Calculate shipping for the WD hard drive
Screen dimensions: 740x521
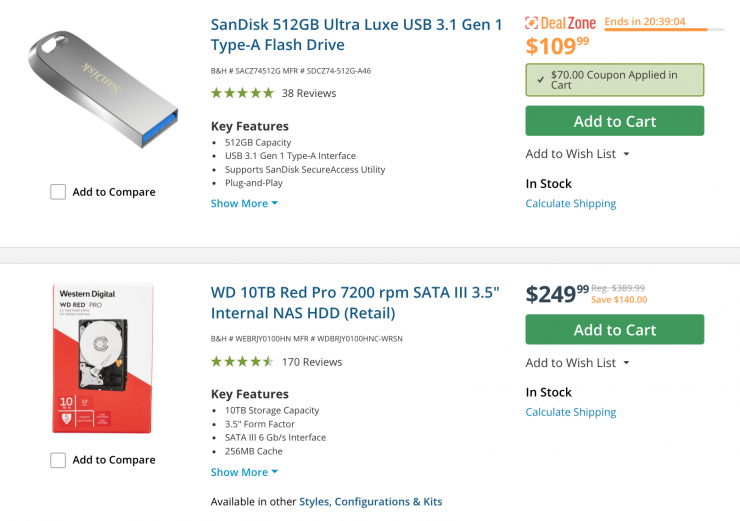[571, 412]
